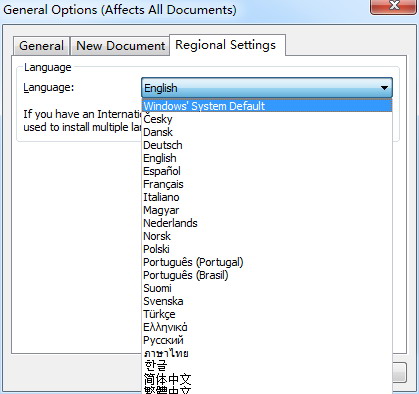Choose Polski from the dropdown
This screenshot has width=419, height=394.
[267, 249]
